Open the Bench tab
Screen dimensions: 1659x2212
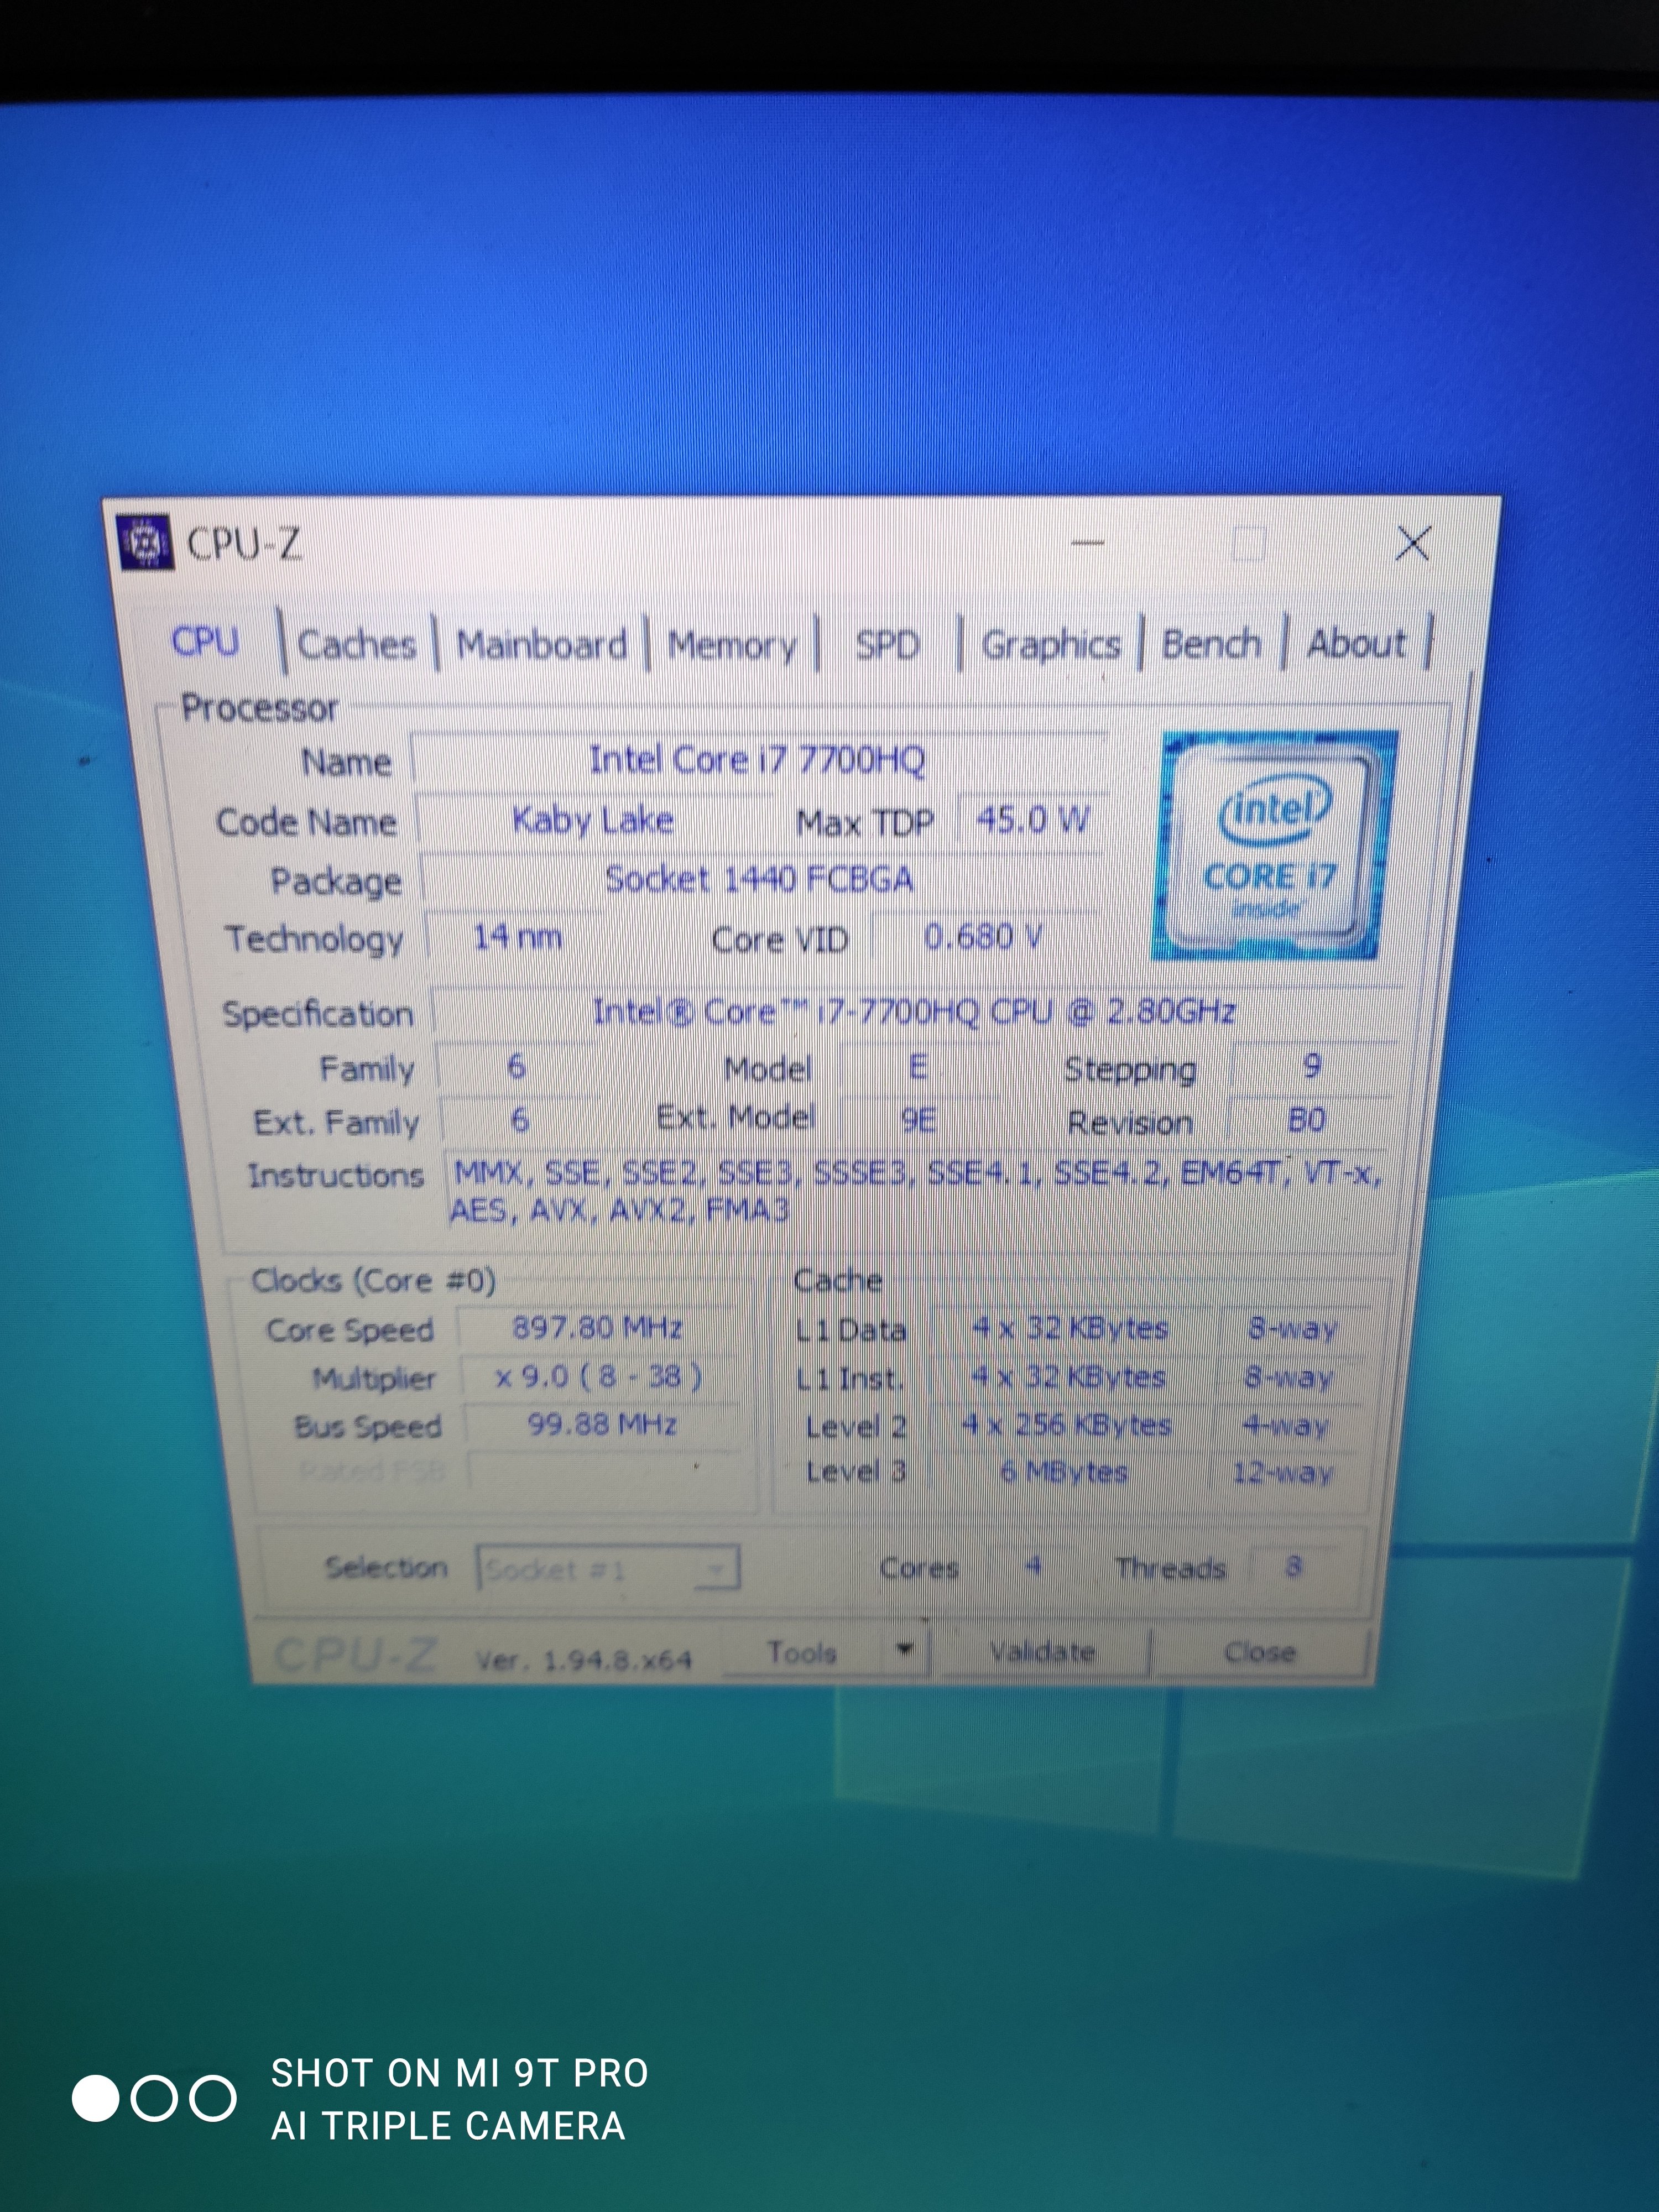pos(1210,644)
